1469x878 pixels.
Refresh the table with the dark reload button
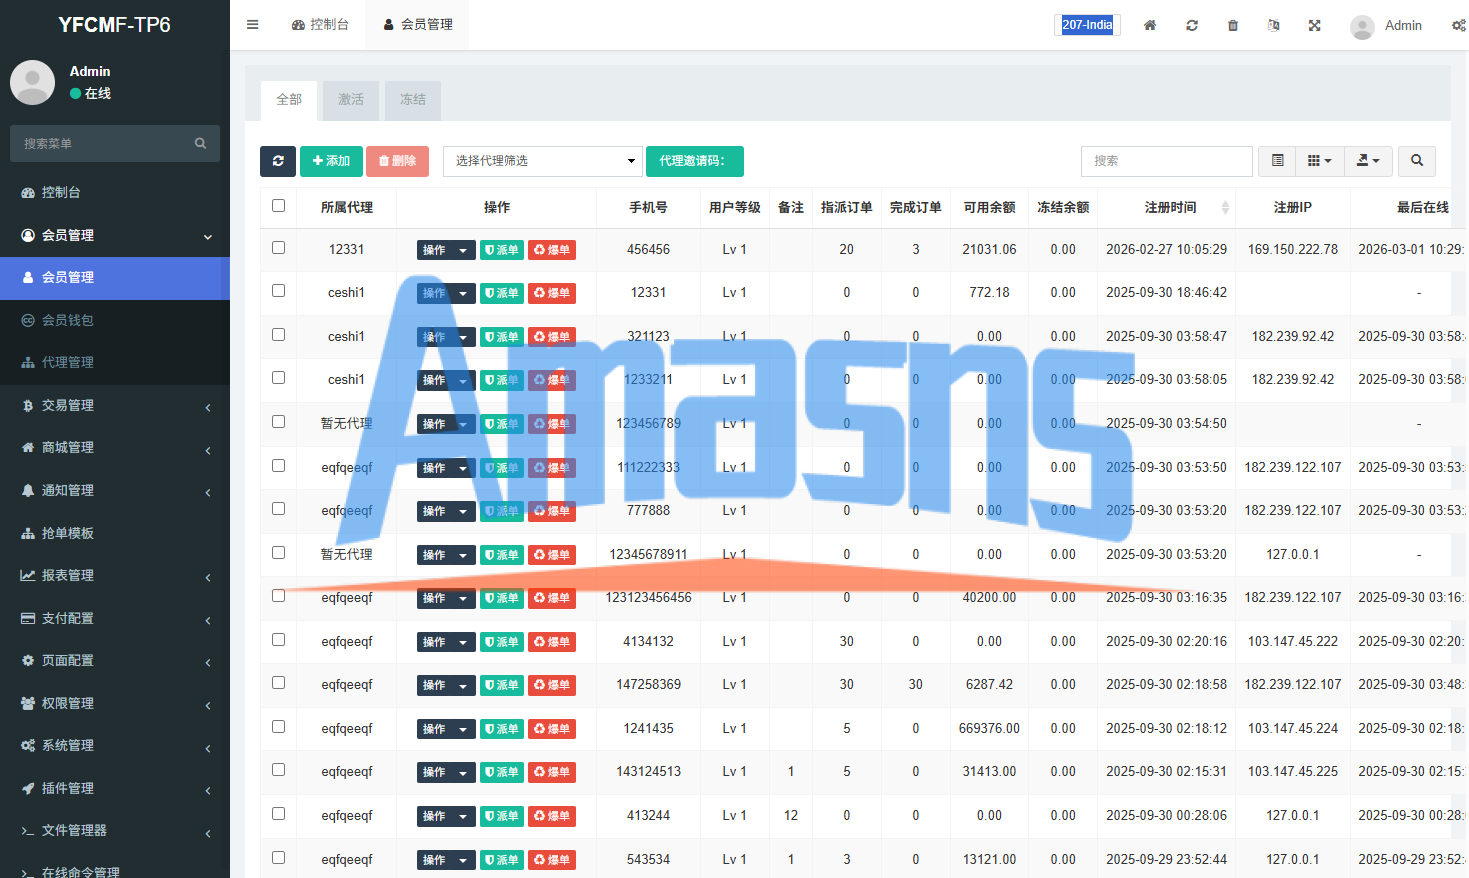[278, 161]
